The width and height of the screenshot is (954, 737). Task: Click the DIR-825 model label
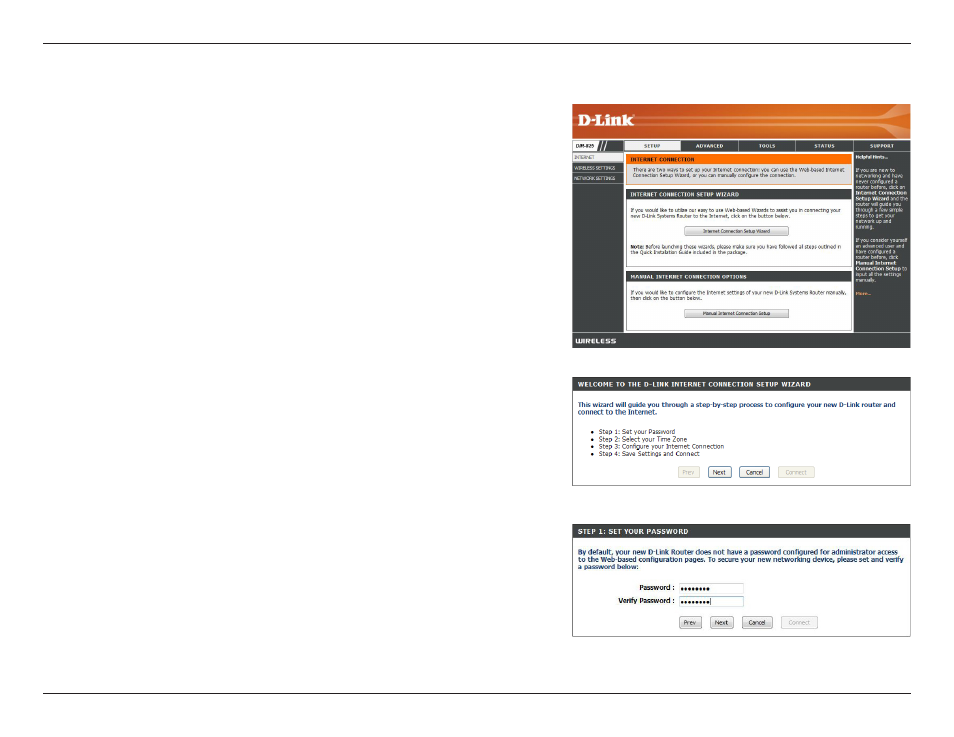585,146
